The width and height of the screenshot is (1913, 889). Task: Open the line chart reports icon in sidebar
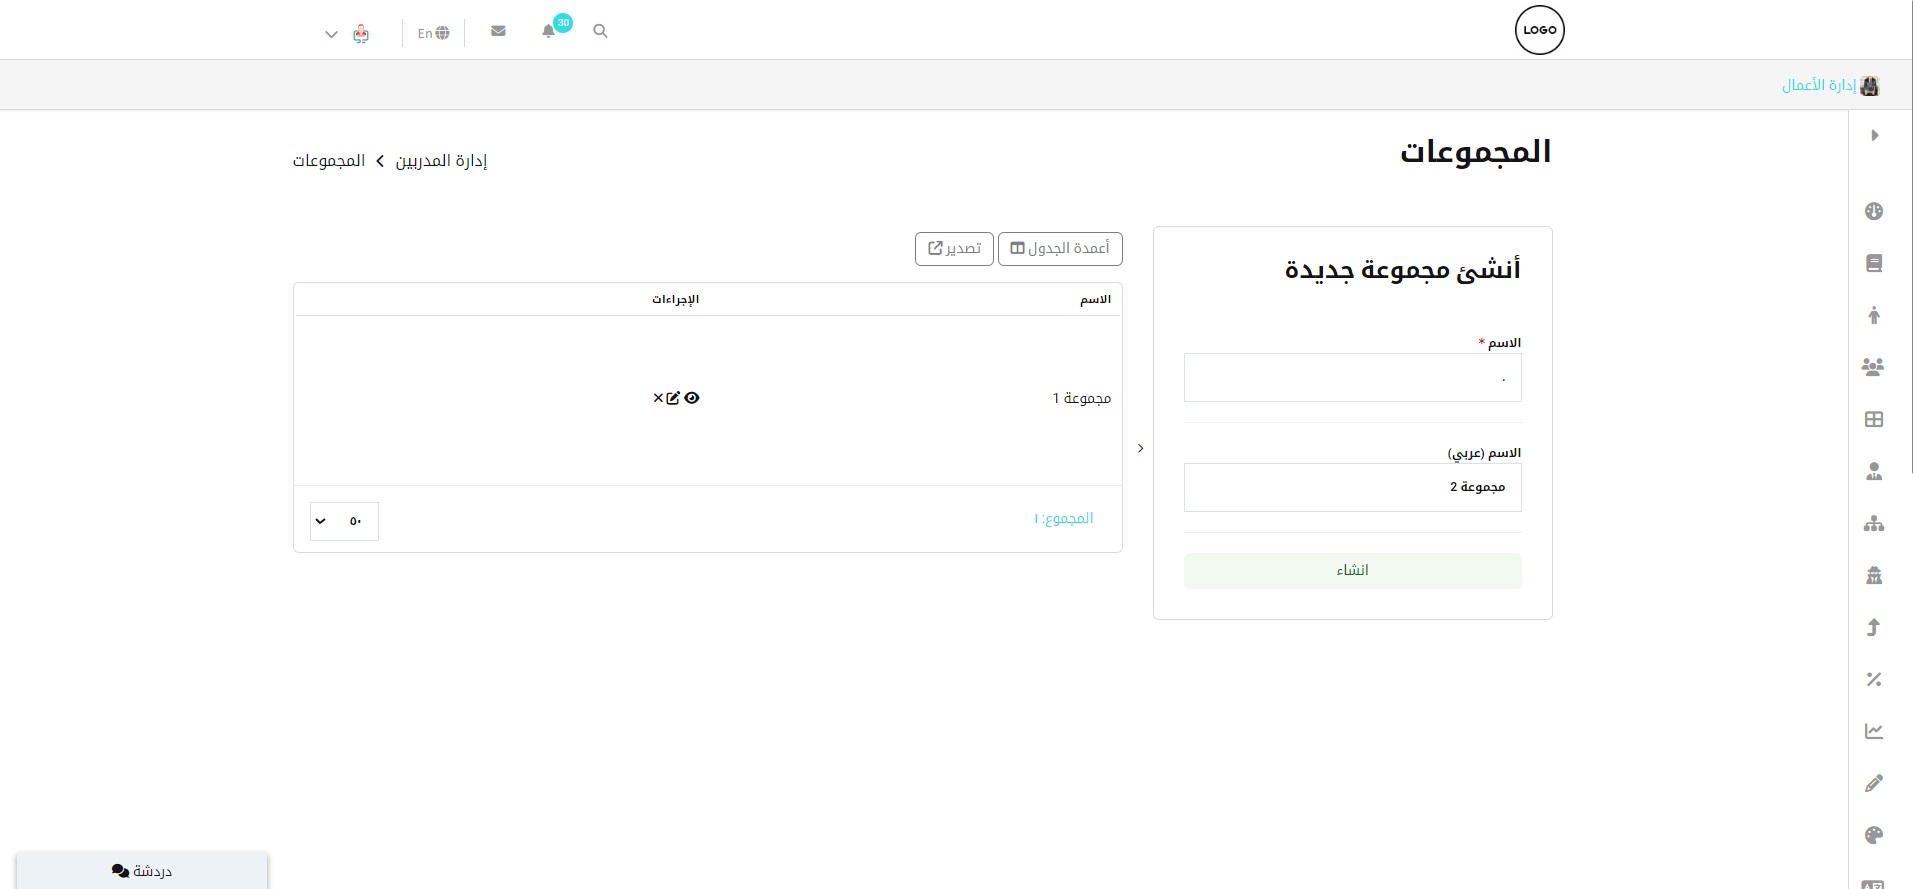tap(1873, 731)
